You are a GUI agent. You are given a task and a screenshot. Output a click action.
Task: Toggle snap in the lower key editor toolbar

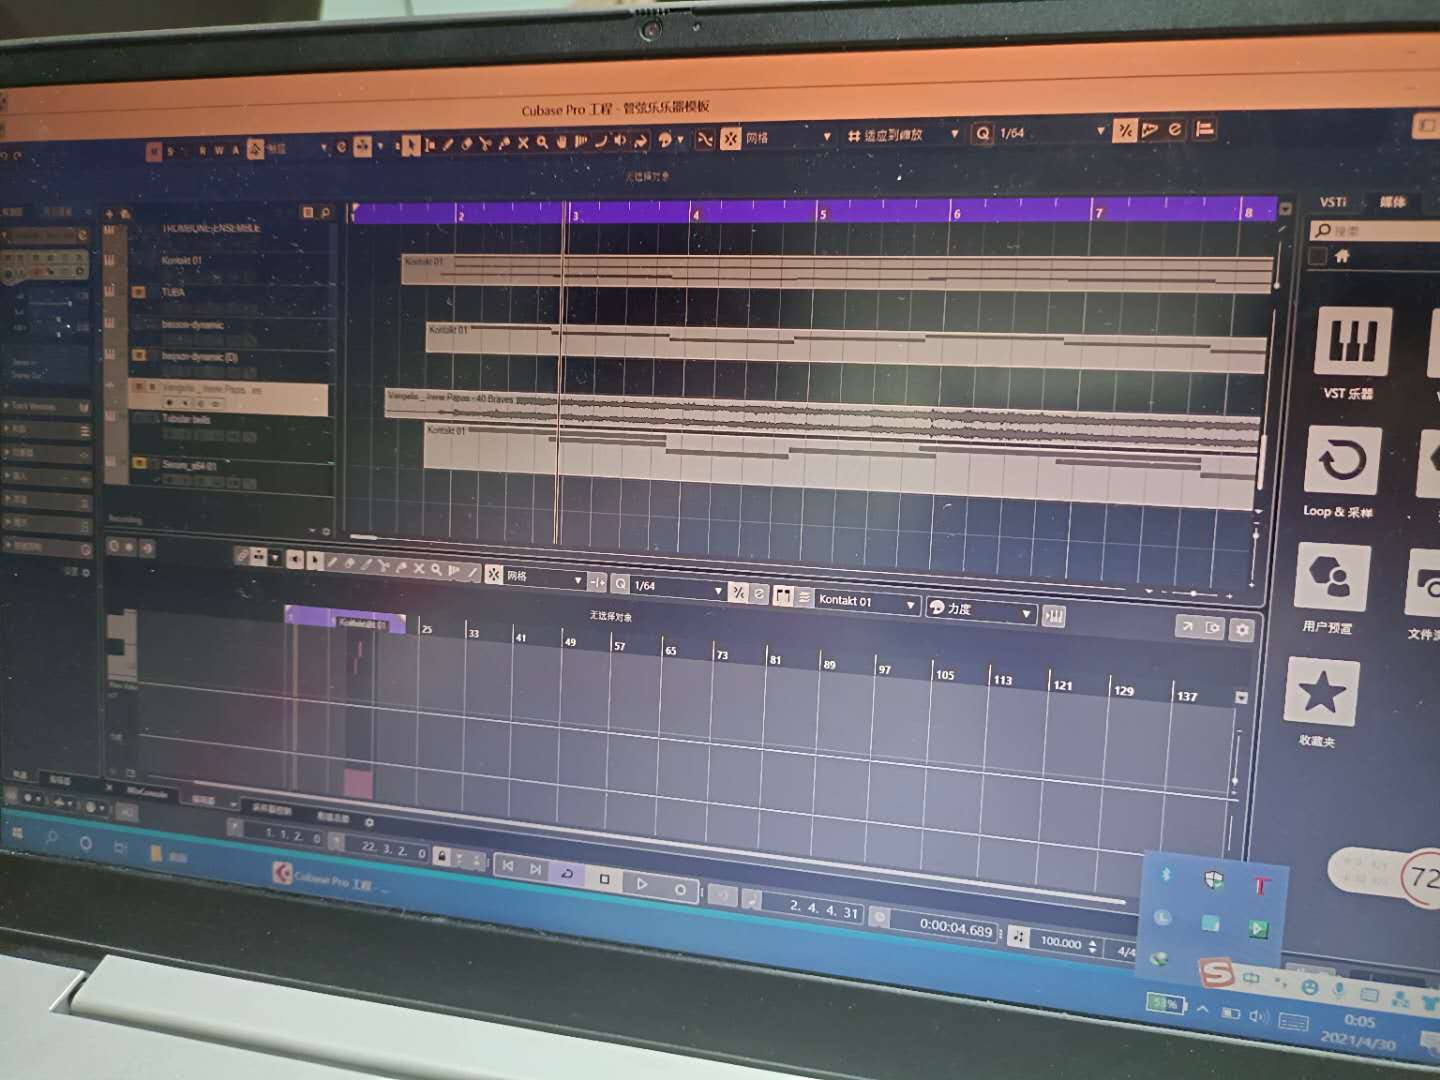click(x=494, y=574)
